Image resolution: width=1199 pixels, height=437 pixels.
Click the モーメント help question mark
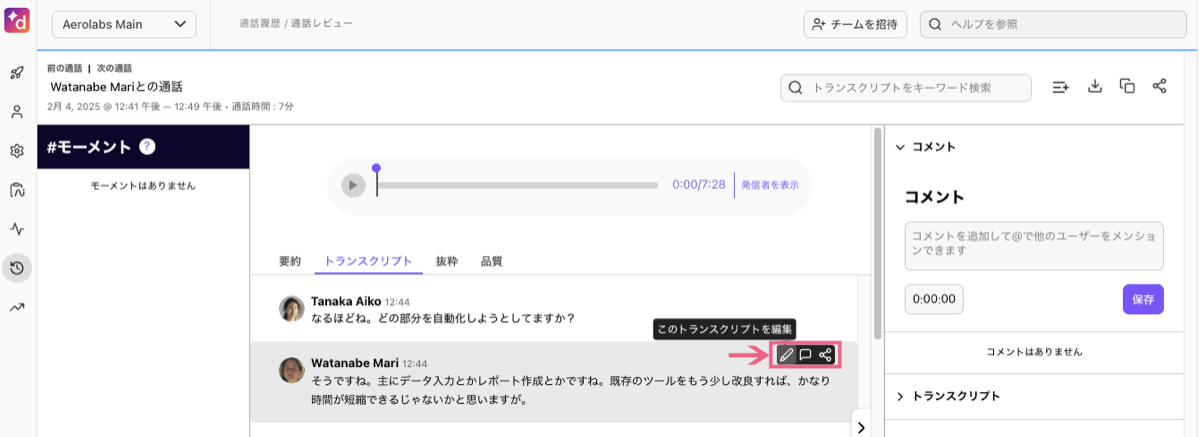148,147
